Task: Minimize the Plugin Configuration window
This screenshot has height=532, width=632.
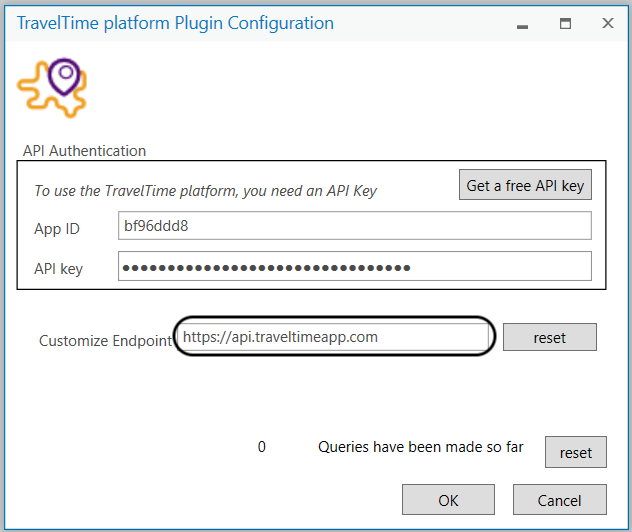Action: pyautogui.click(x=522, y=24)
